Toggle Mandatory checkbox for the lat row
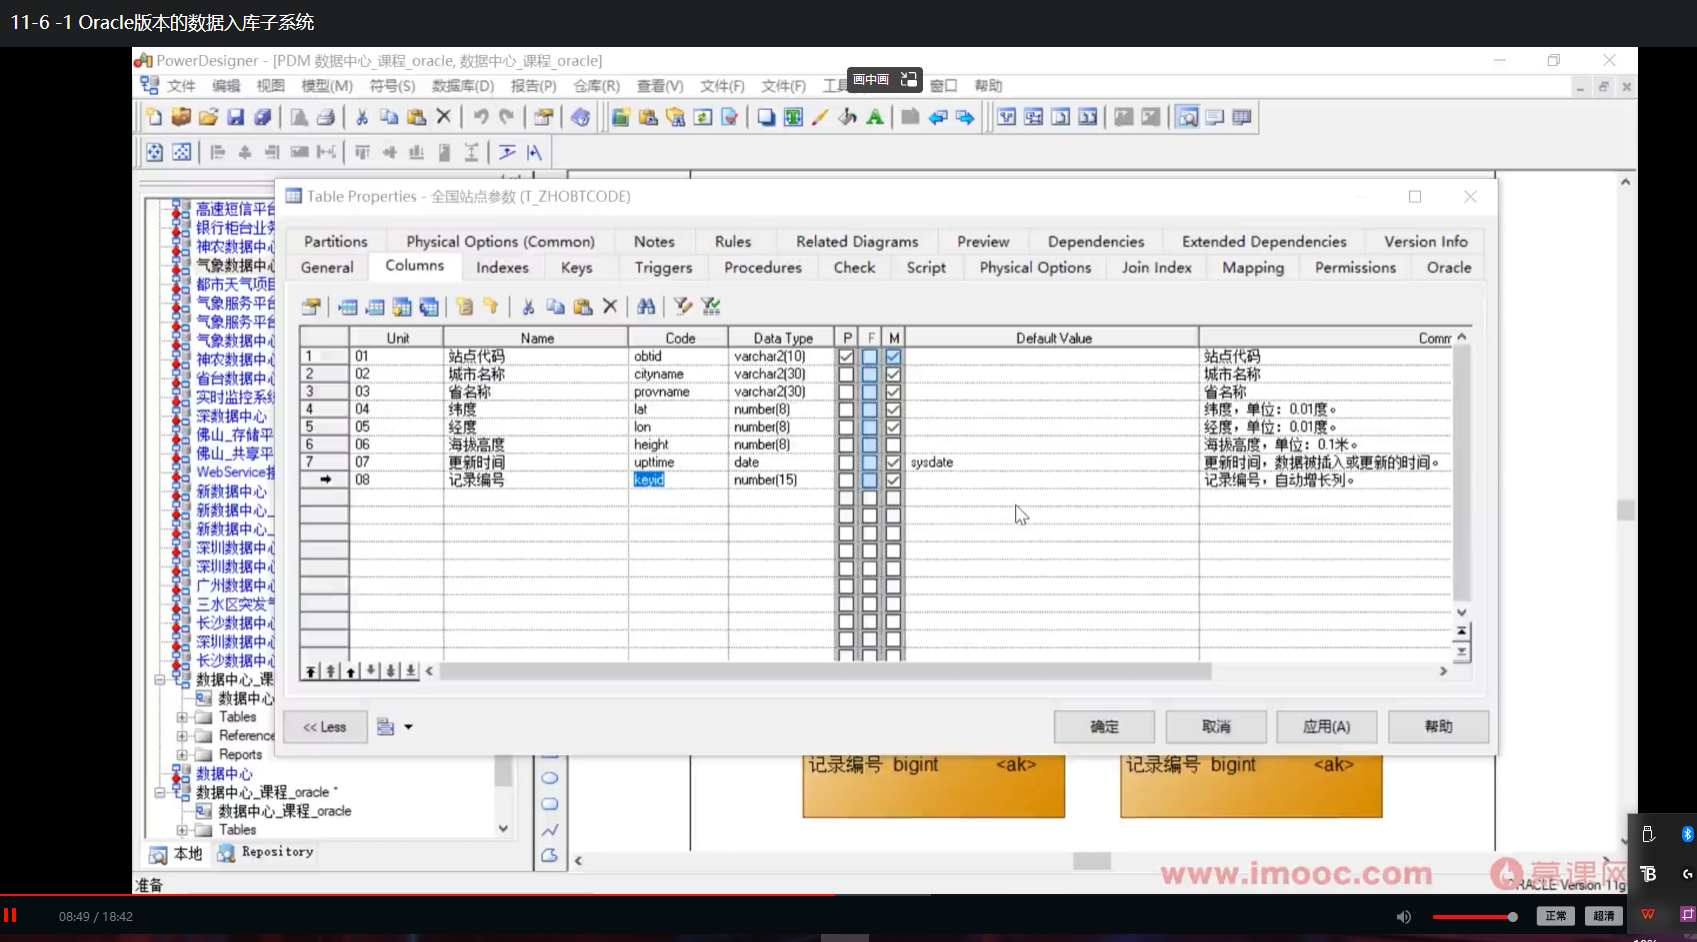 coord(893,409)
